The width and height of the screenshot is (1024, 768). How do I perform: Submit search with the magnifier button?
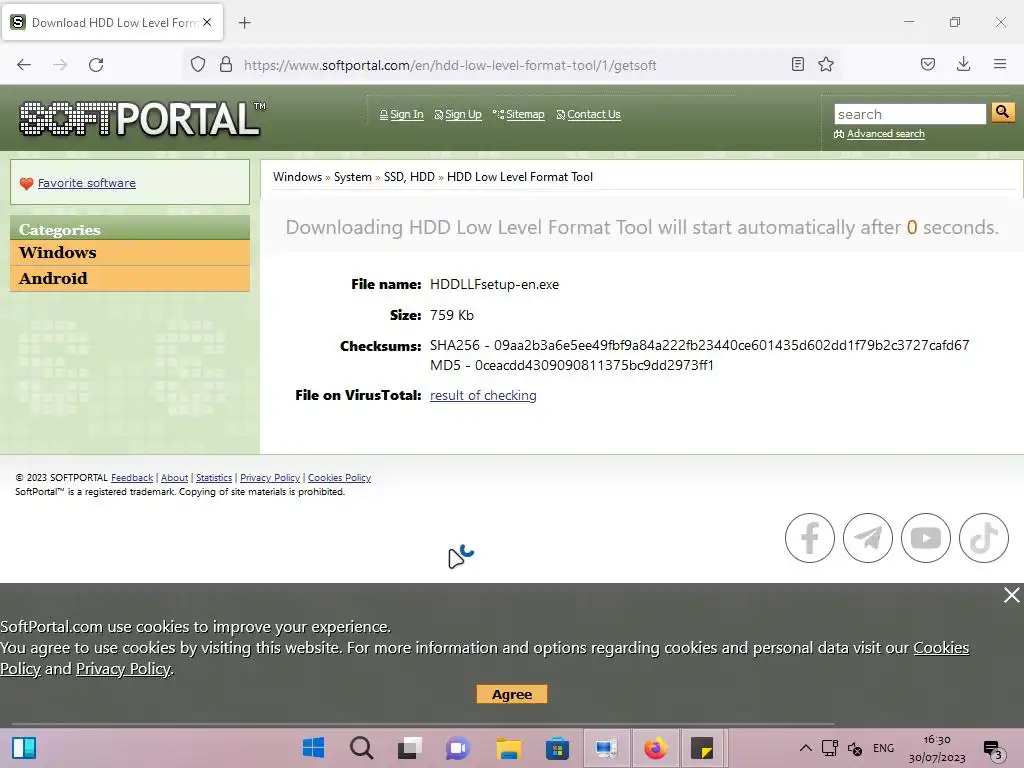(1002, 113)
